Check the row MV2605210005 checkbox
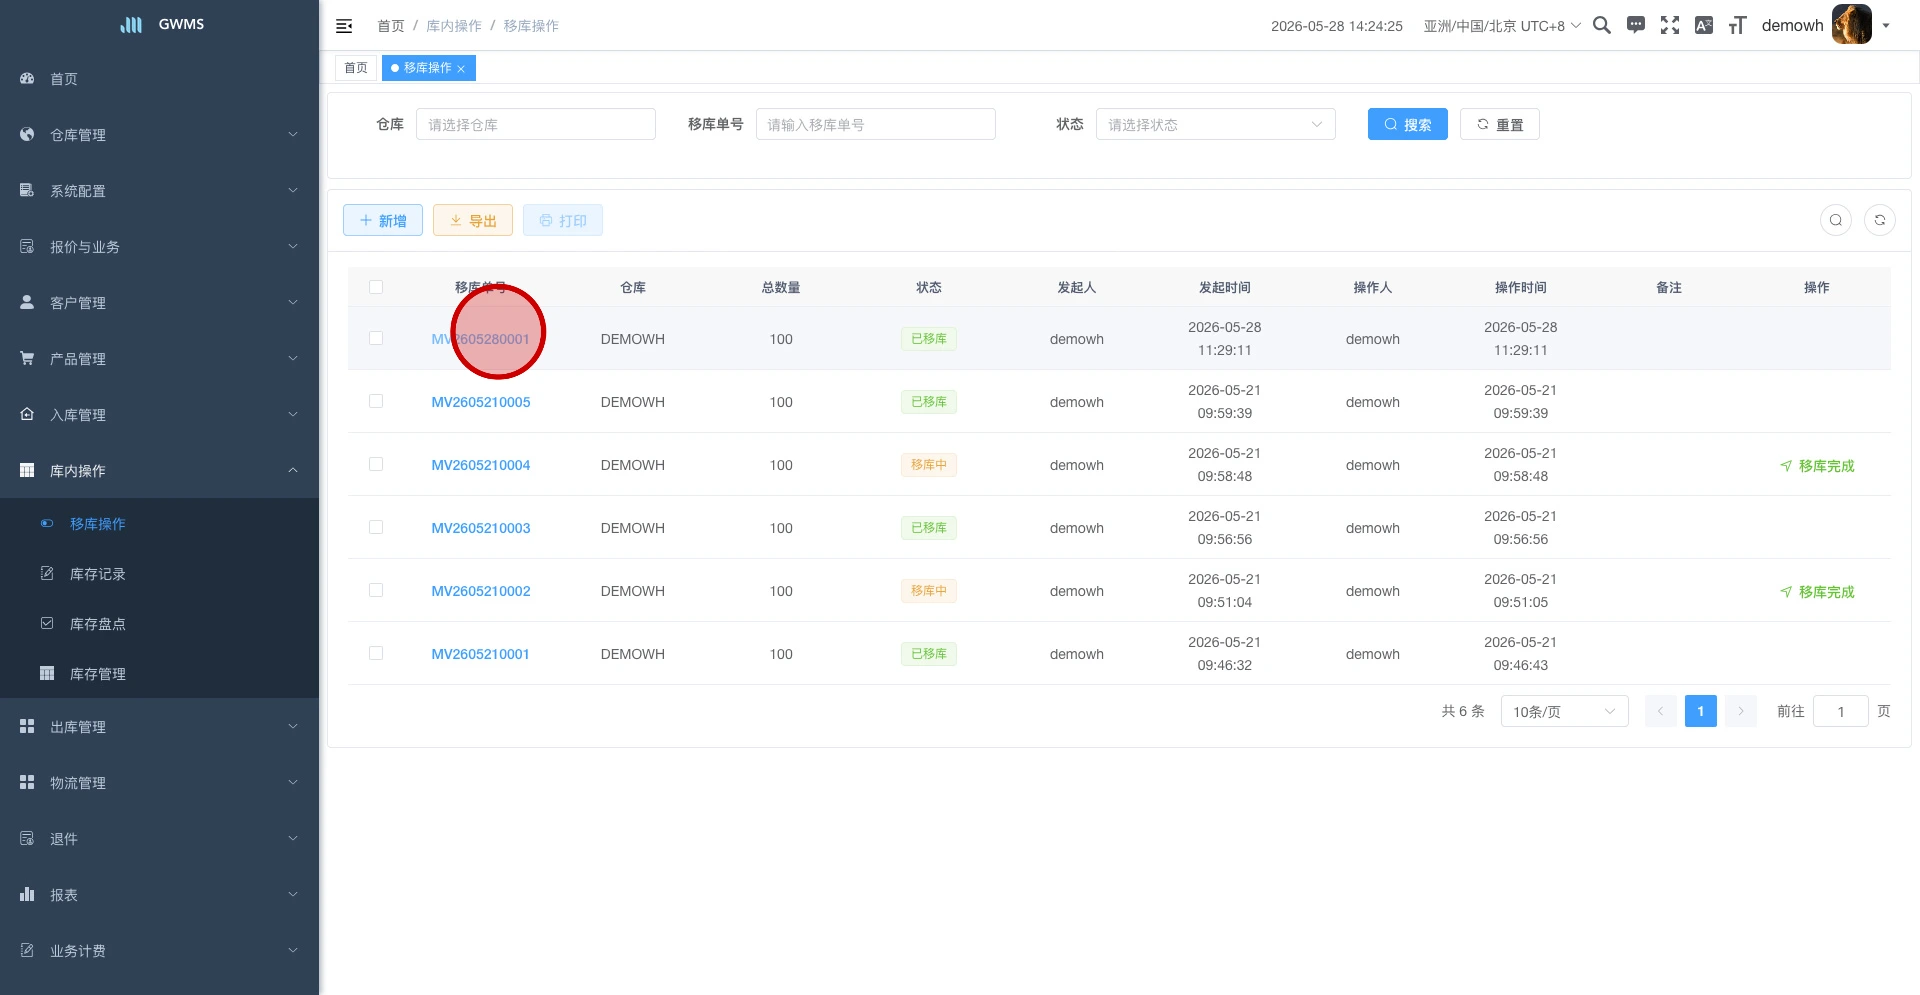Image resolution: width=1920 pixels, height=995 pixels. click(376, 401)
